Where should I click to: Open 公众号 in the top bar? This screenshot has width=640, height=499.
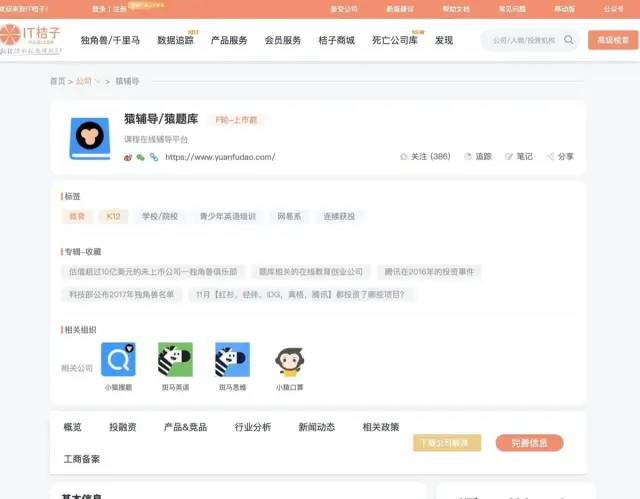[613, 9]
